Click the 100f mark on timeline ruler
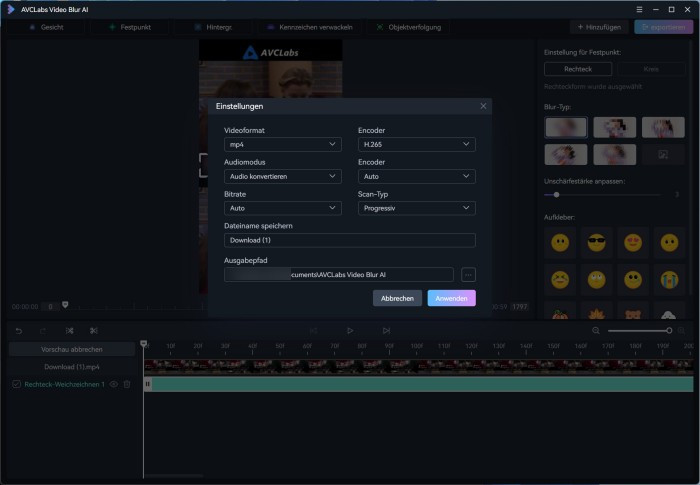 tap(417, 346)
